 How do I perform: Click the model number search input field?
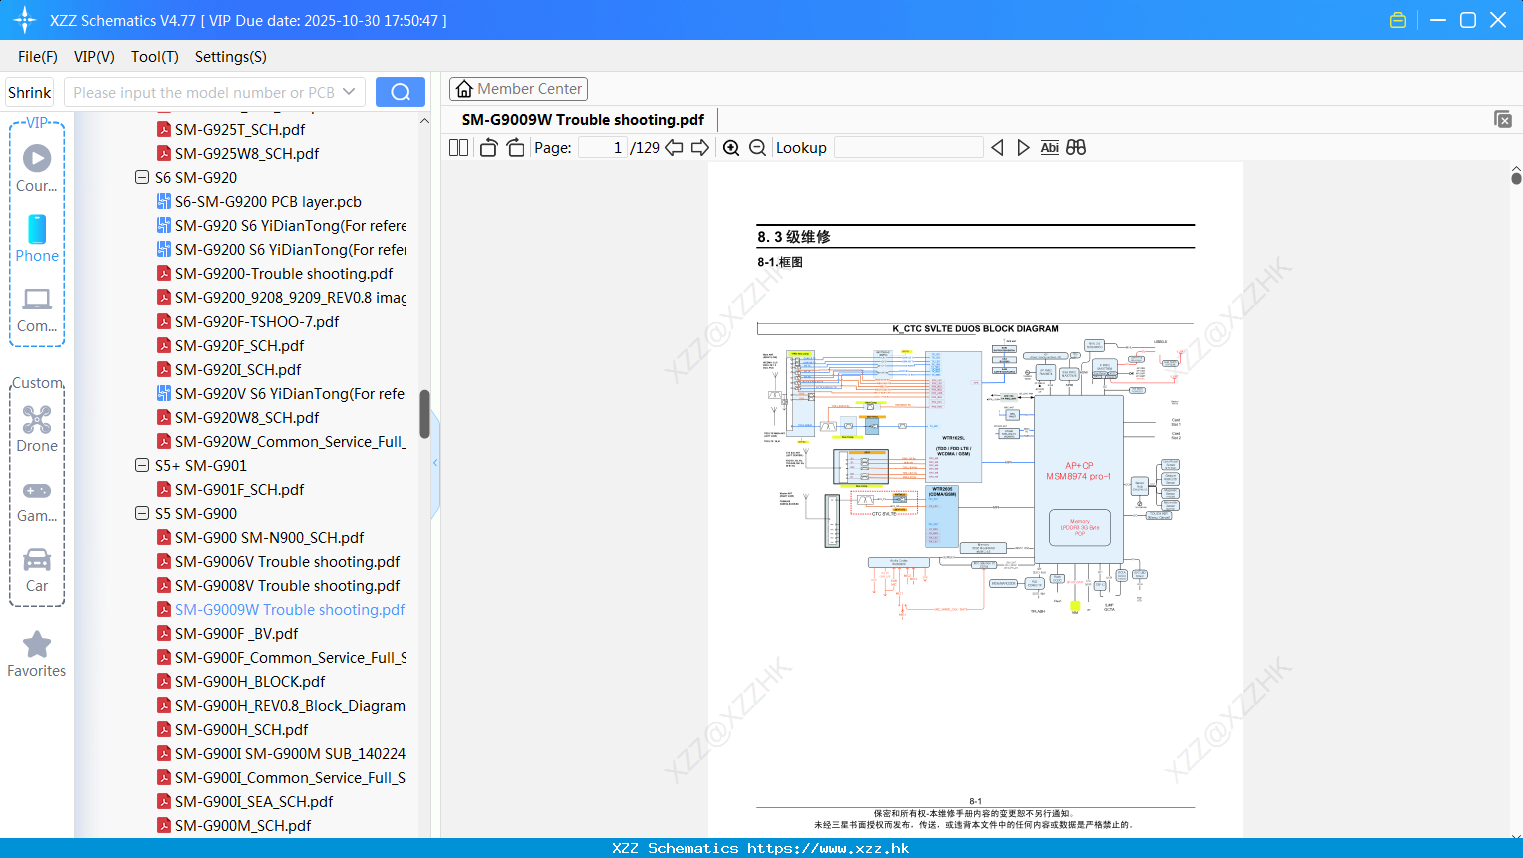coord(204,92)
